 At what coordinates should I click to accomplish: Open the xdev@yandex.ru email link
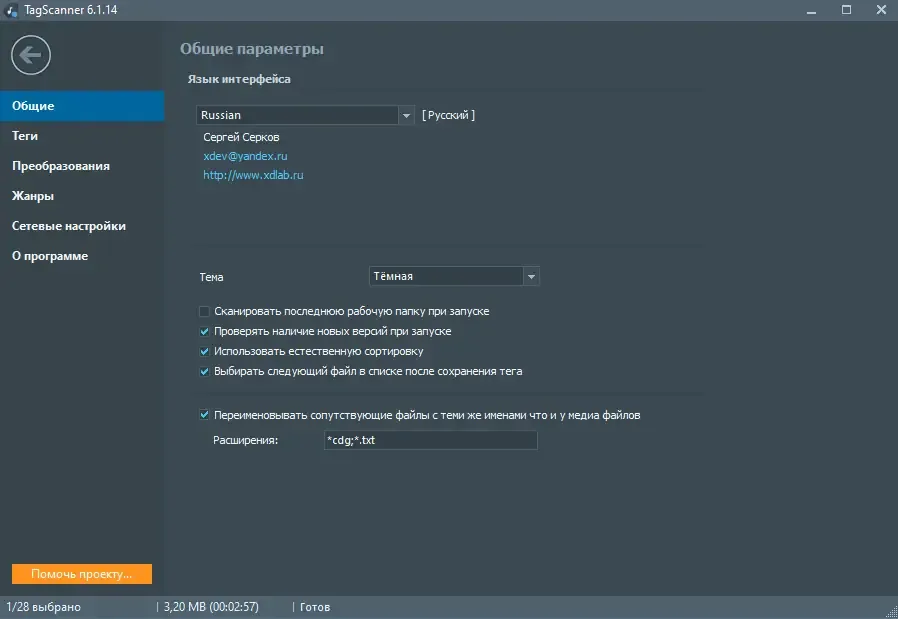click(x=245, y=156)
